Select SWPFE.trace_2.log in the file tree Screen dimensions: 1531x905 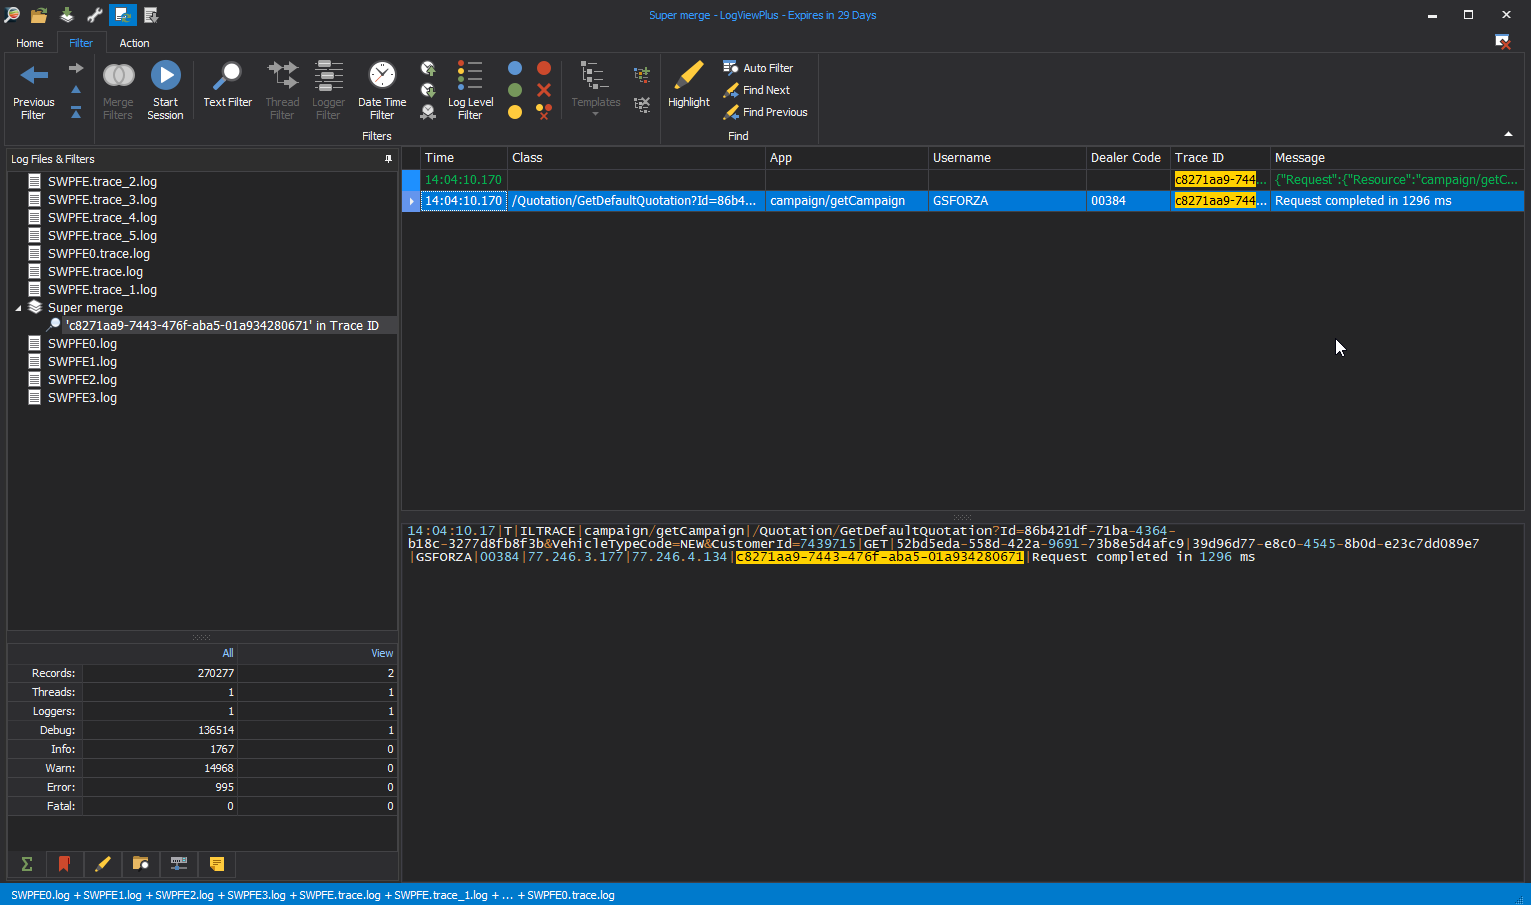(x=102, y=182)
